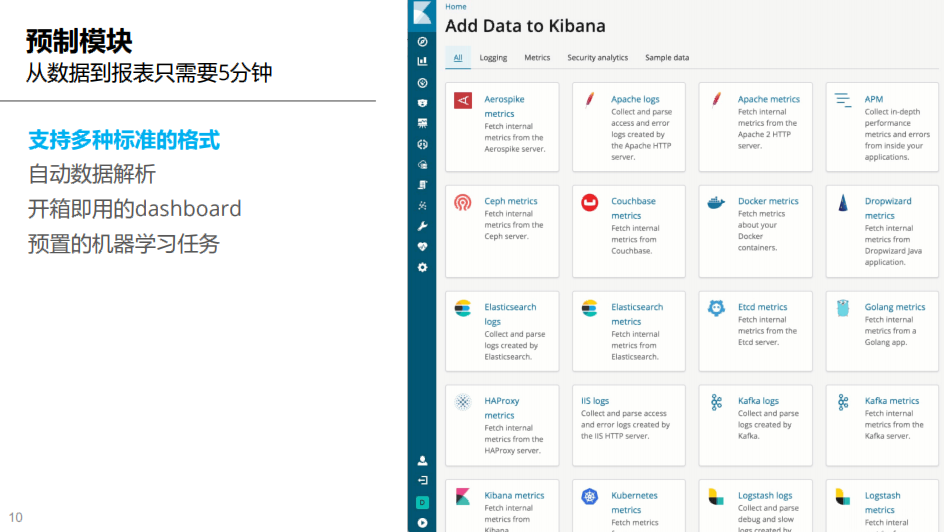The width and height of the screenshot is (944, 532).
Task: Switch to the Logging tab
Action: point(493,58)
